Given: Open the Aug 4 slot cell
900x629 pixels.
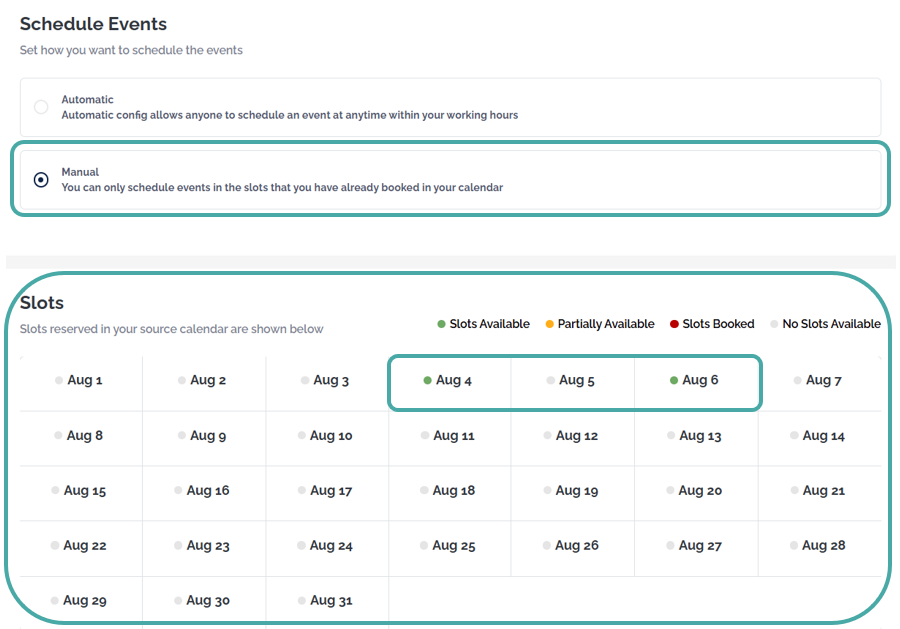Looking at the screenshot, I should pos(448,380).
